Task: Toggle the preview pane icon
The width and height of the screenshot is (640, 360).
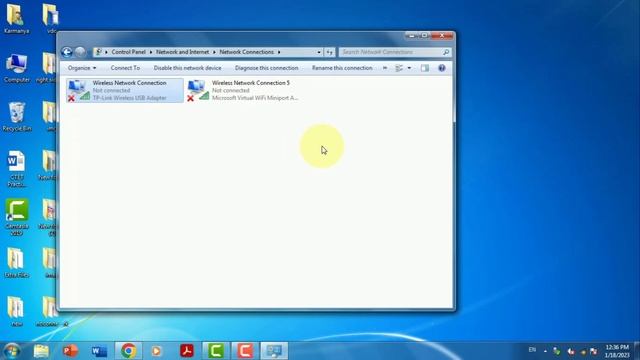Action: [x=425, y=68]
